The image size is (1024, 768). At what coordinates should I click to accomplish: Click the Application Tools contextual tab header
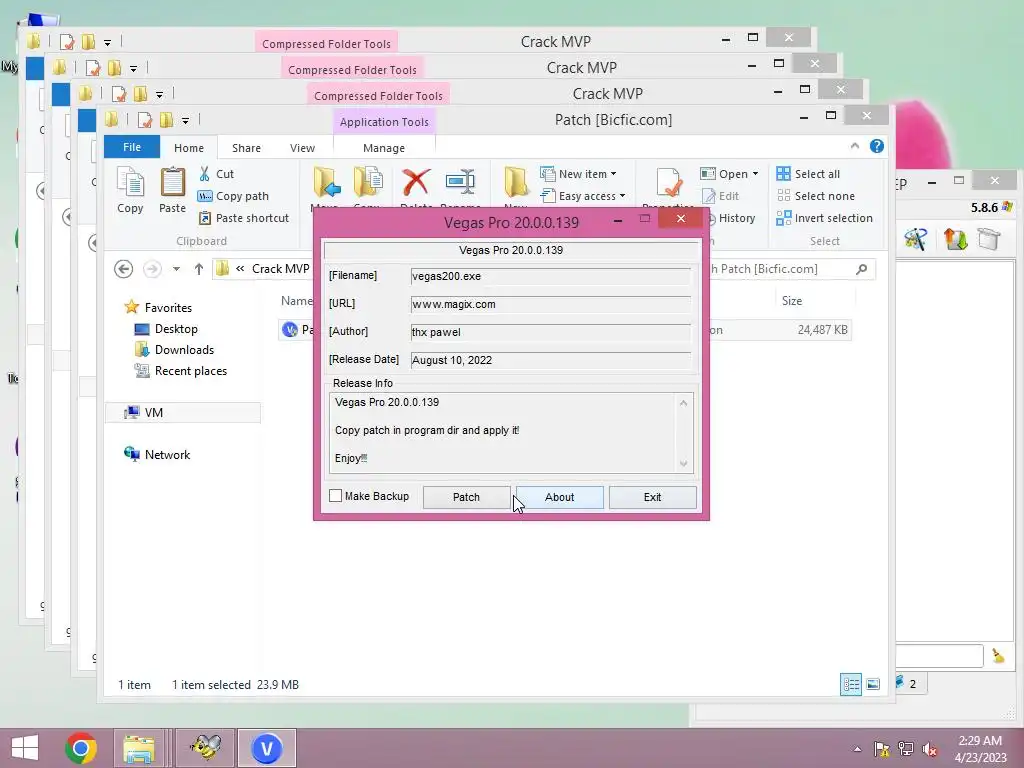(384, 121)
